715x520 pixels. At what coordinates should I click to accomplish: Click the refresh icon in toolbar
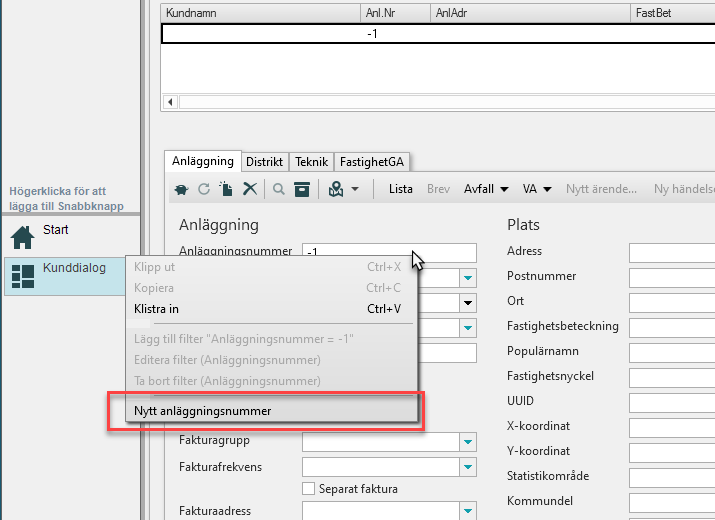(x=204, y=188)
